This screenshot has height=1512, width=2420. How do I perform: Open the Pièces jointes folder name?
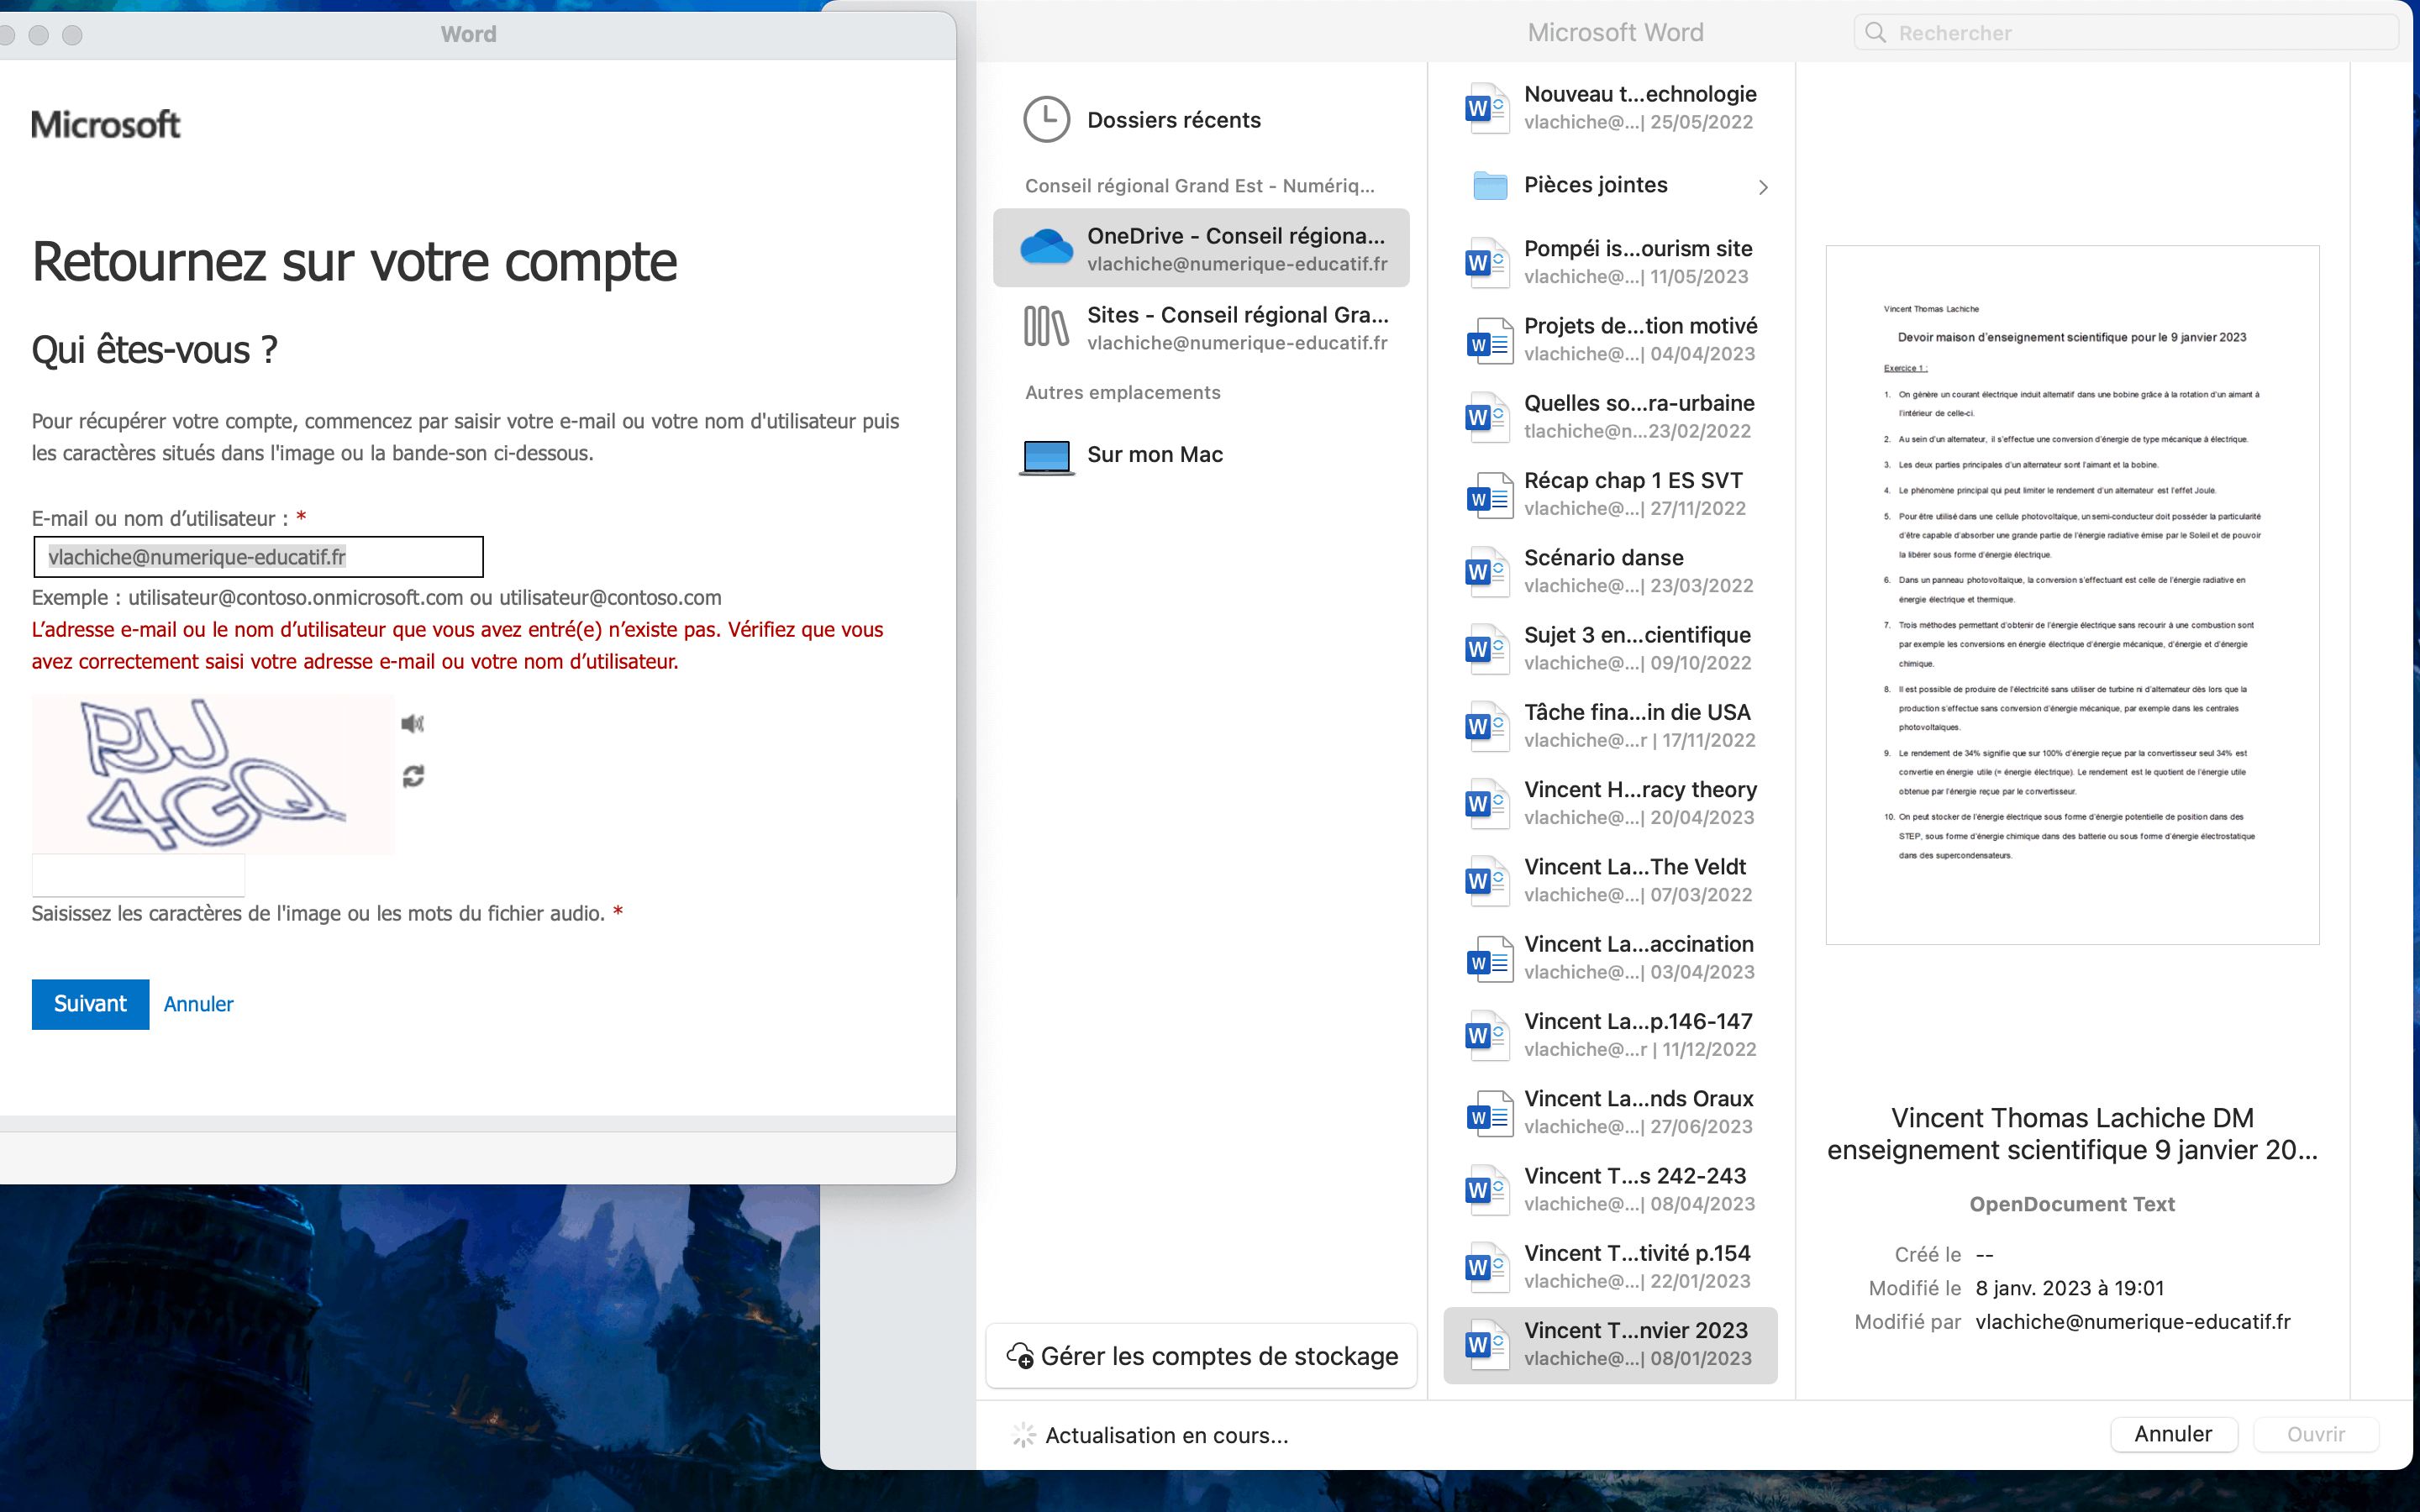[1596, 185]
